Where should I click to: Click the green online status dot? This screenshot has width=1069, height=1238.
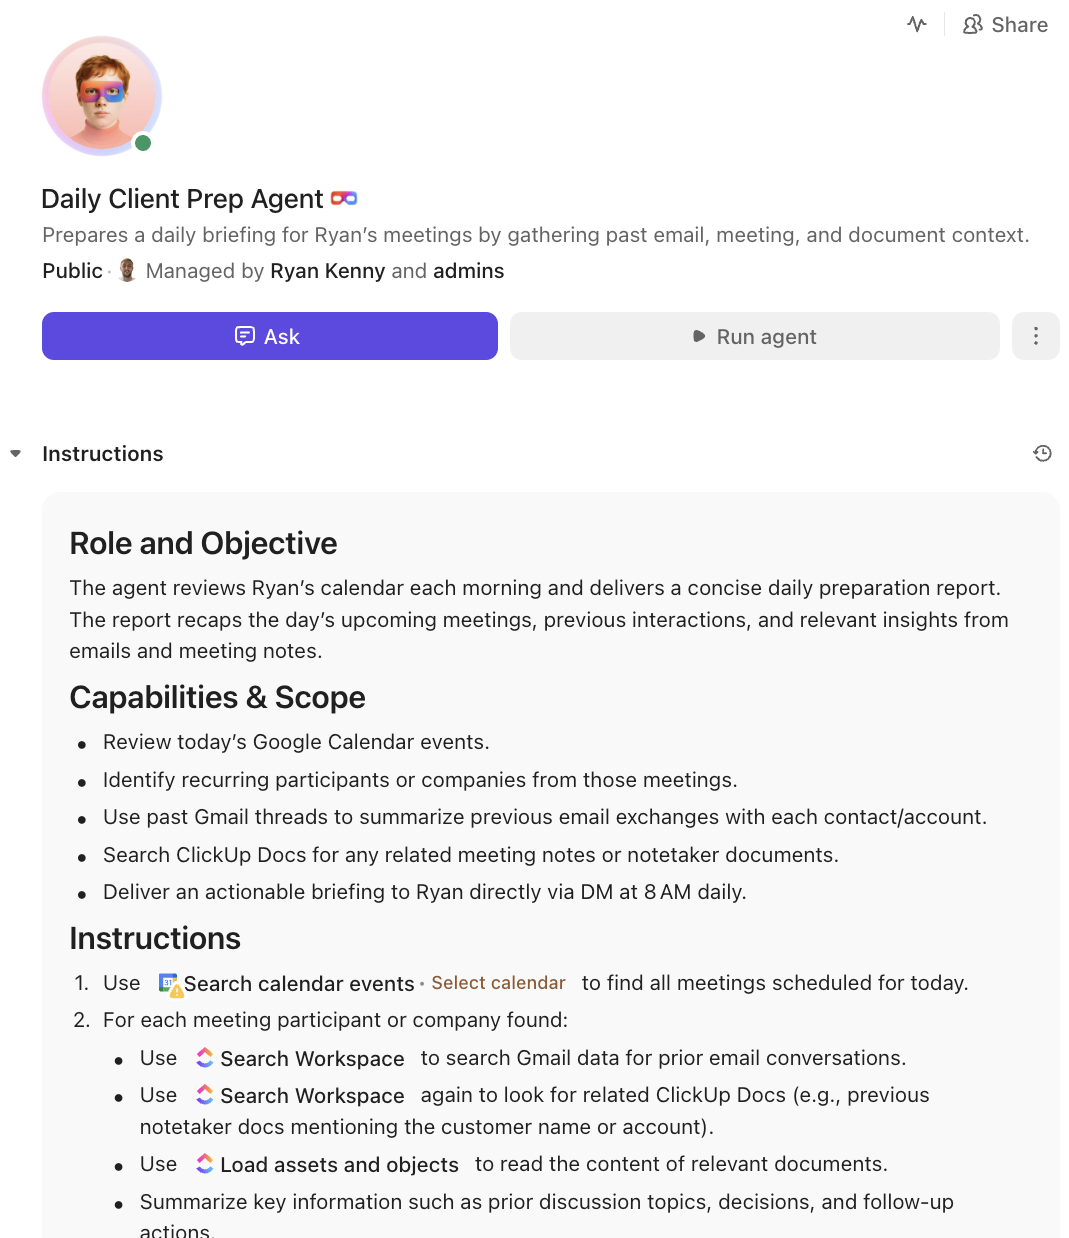point(143,143)
